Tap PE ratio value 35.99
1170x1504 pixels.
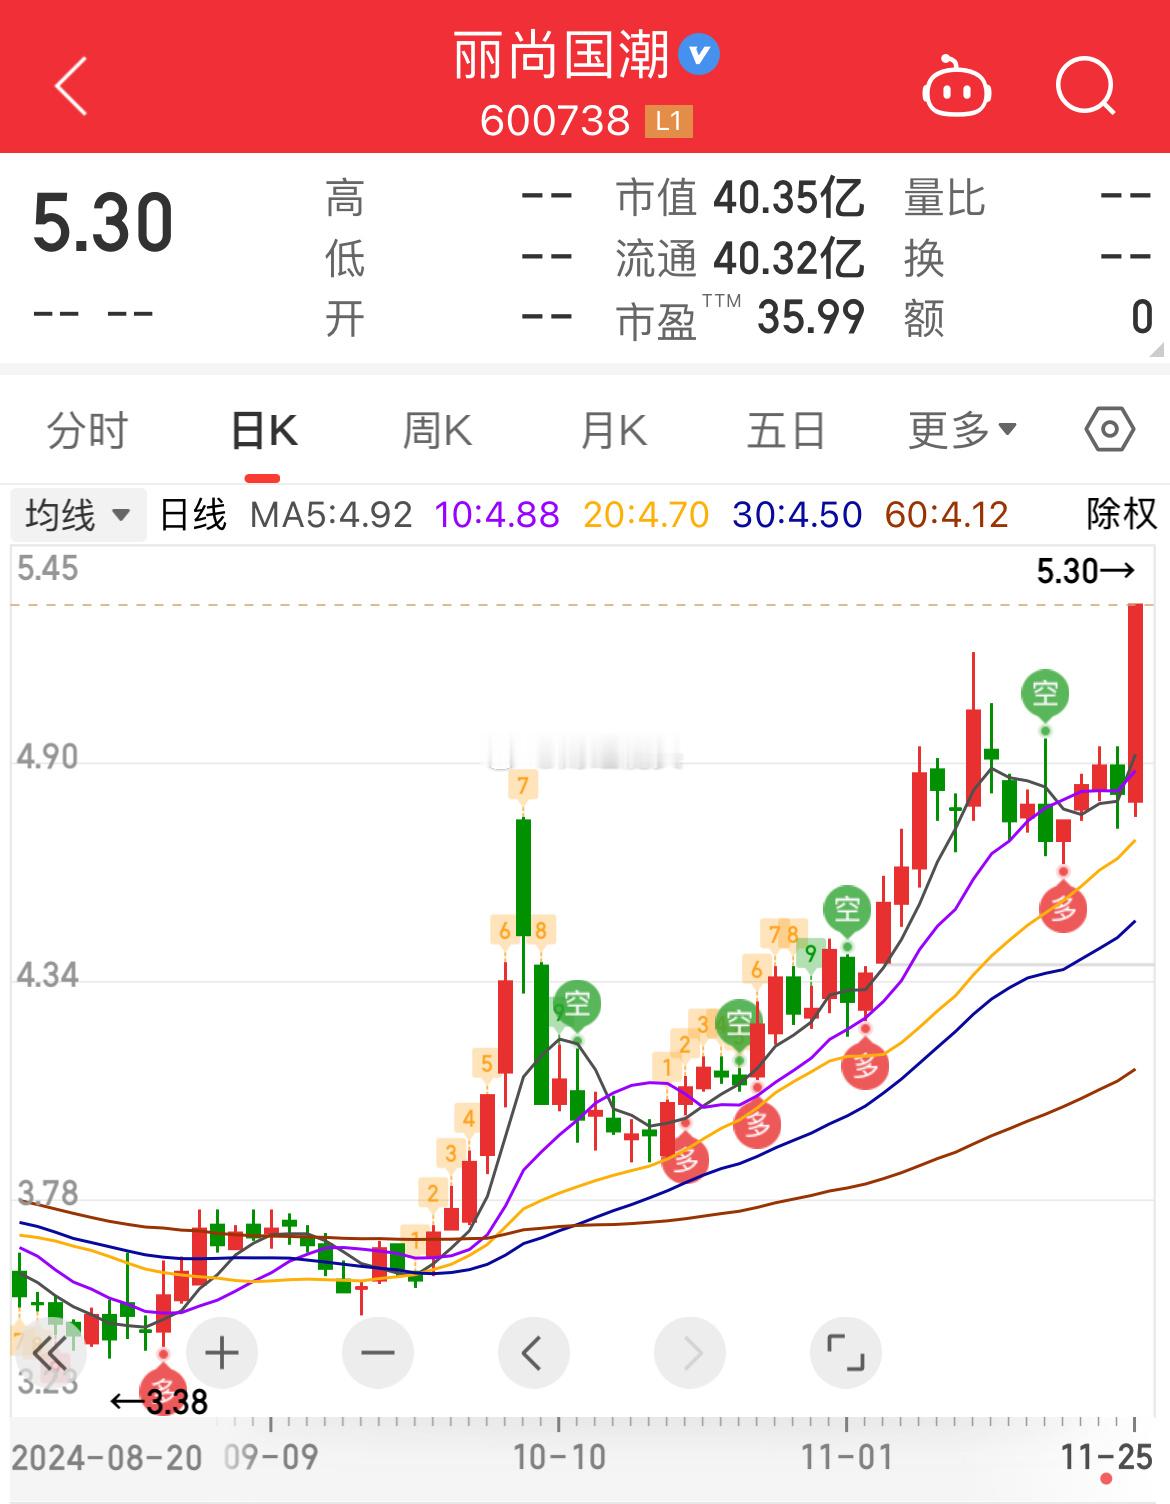coord(811,318)
